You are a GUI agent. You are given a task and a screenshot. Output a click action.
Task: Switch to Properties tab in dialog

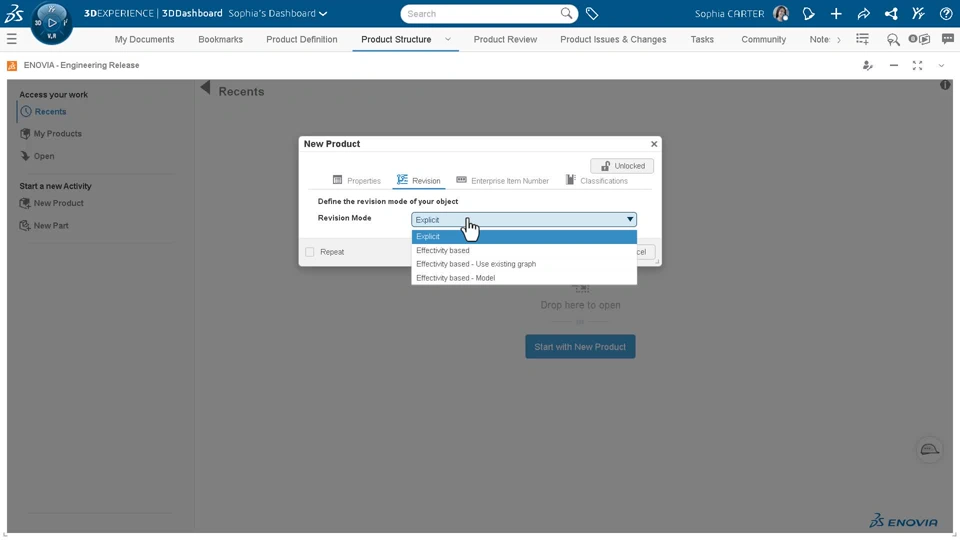tap(356, 181)
